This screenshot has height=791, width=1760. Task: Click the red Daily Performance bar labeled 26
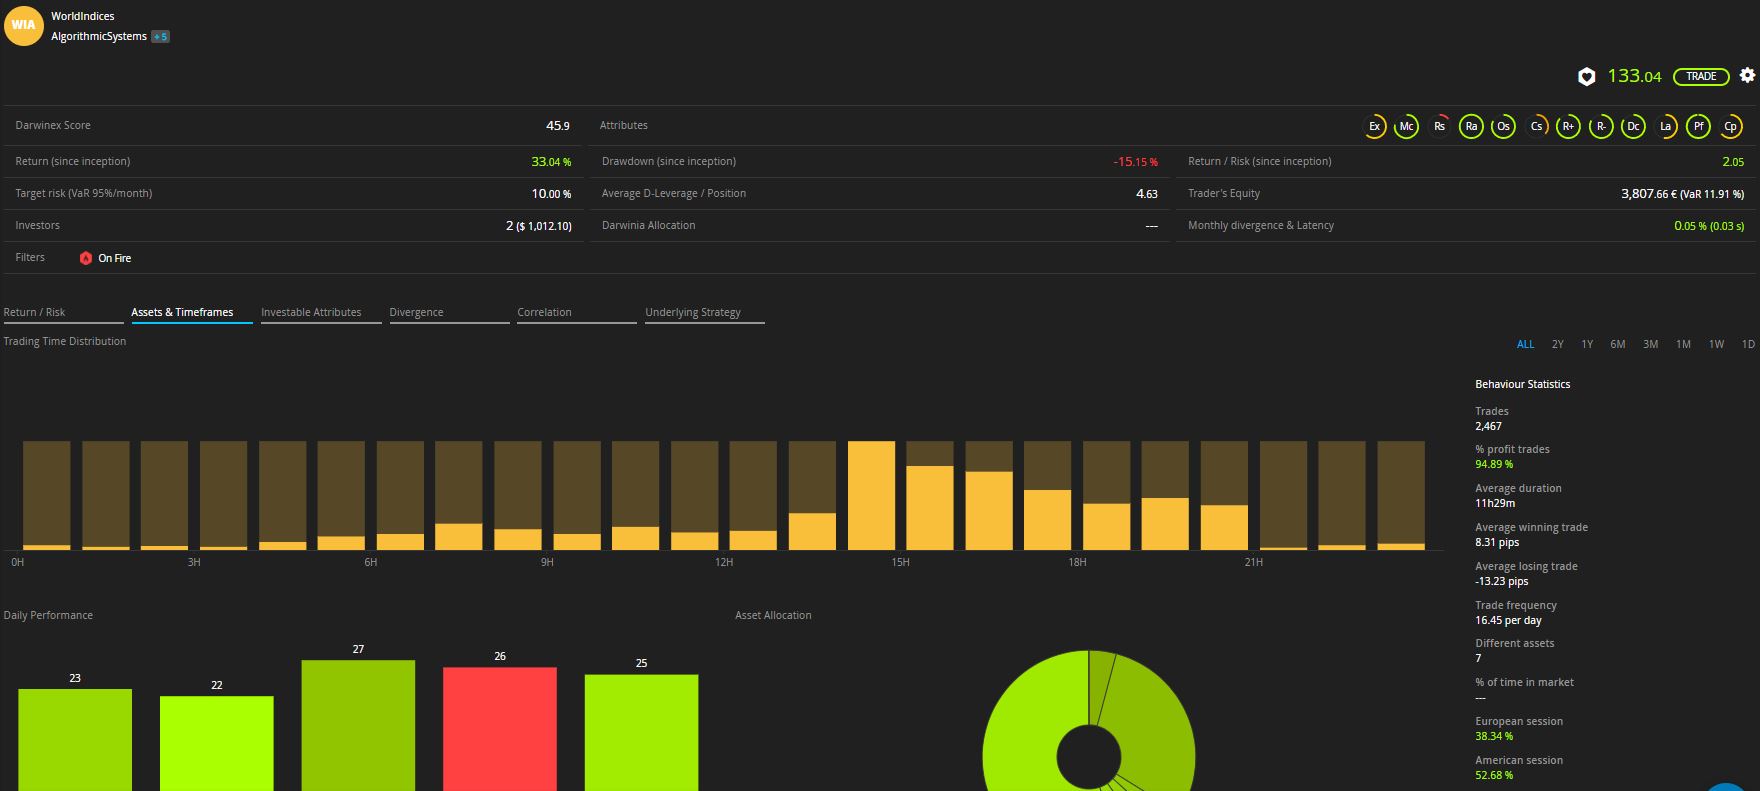pos(499,728)
